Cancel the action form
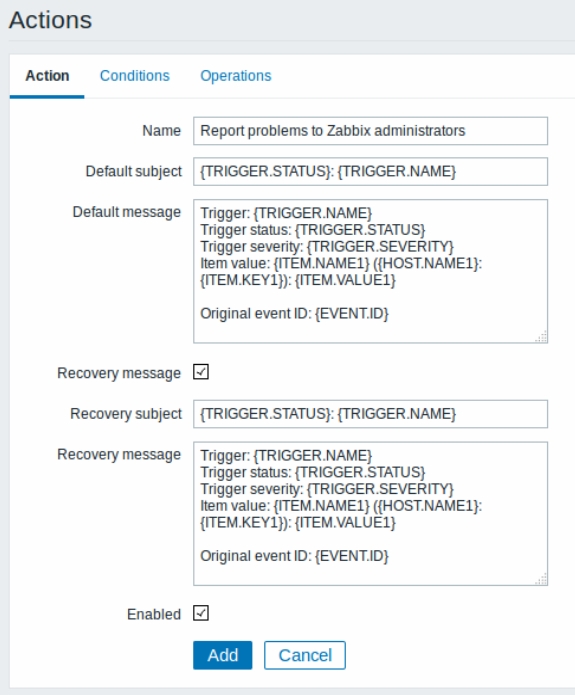The height and width of the screenshot is (695, 575). click(305, 655)
